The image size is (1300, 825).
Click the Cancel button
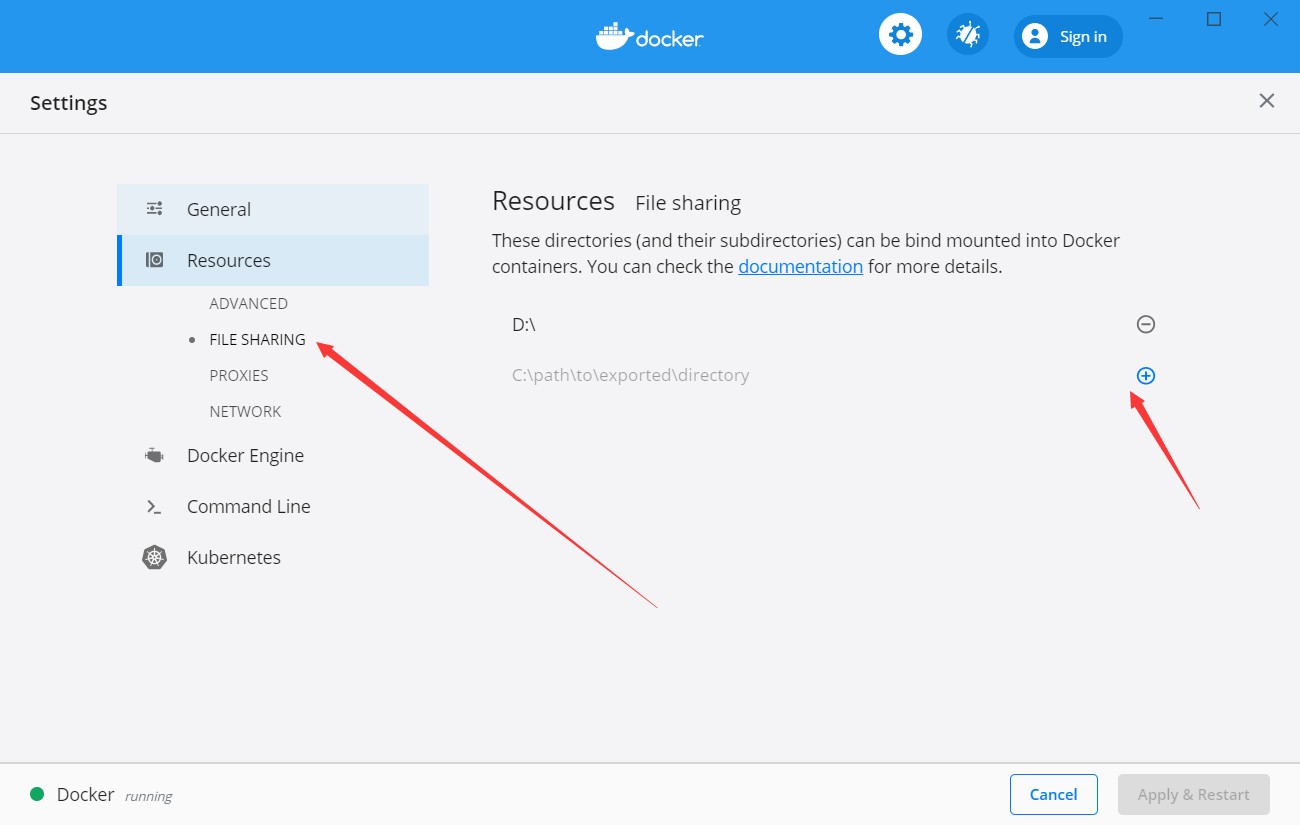(x=1054, y=794)
